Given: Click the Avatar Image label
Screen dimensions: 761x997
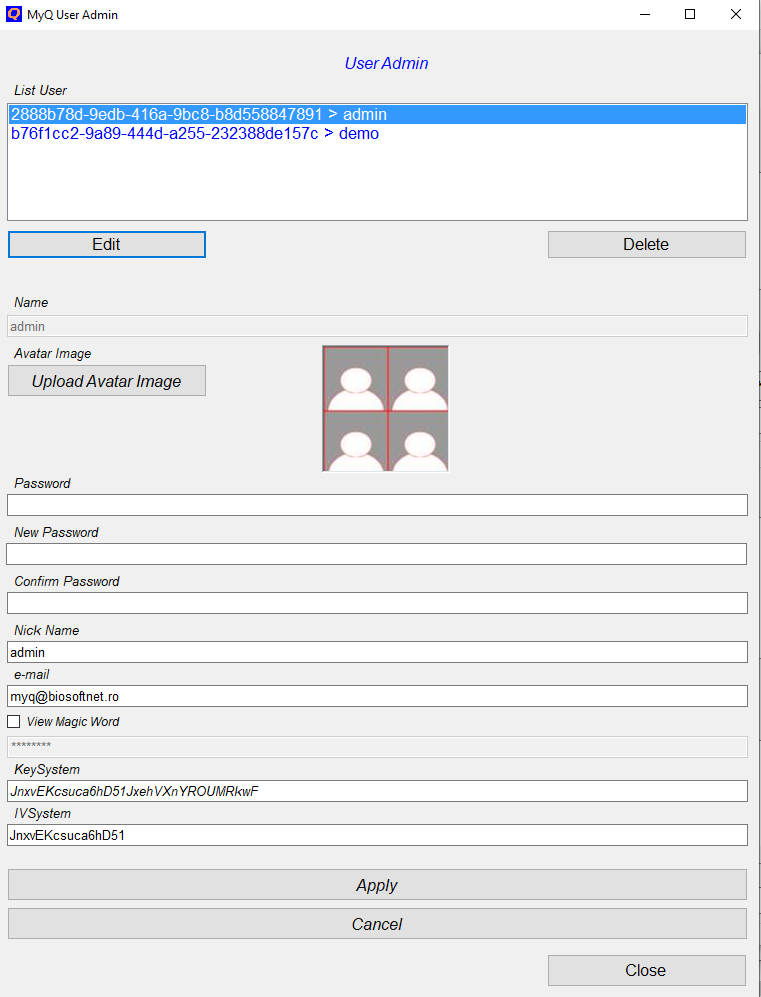Looking at the screenshot, I should (53, 354).
